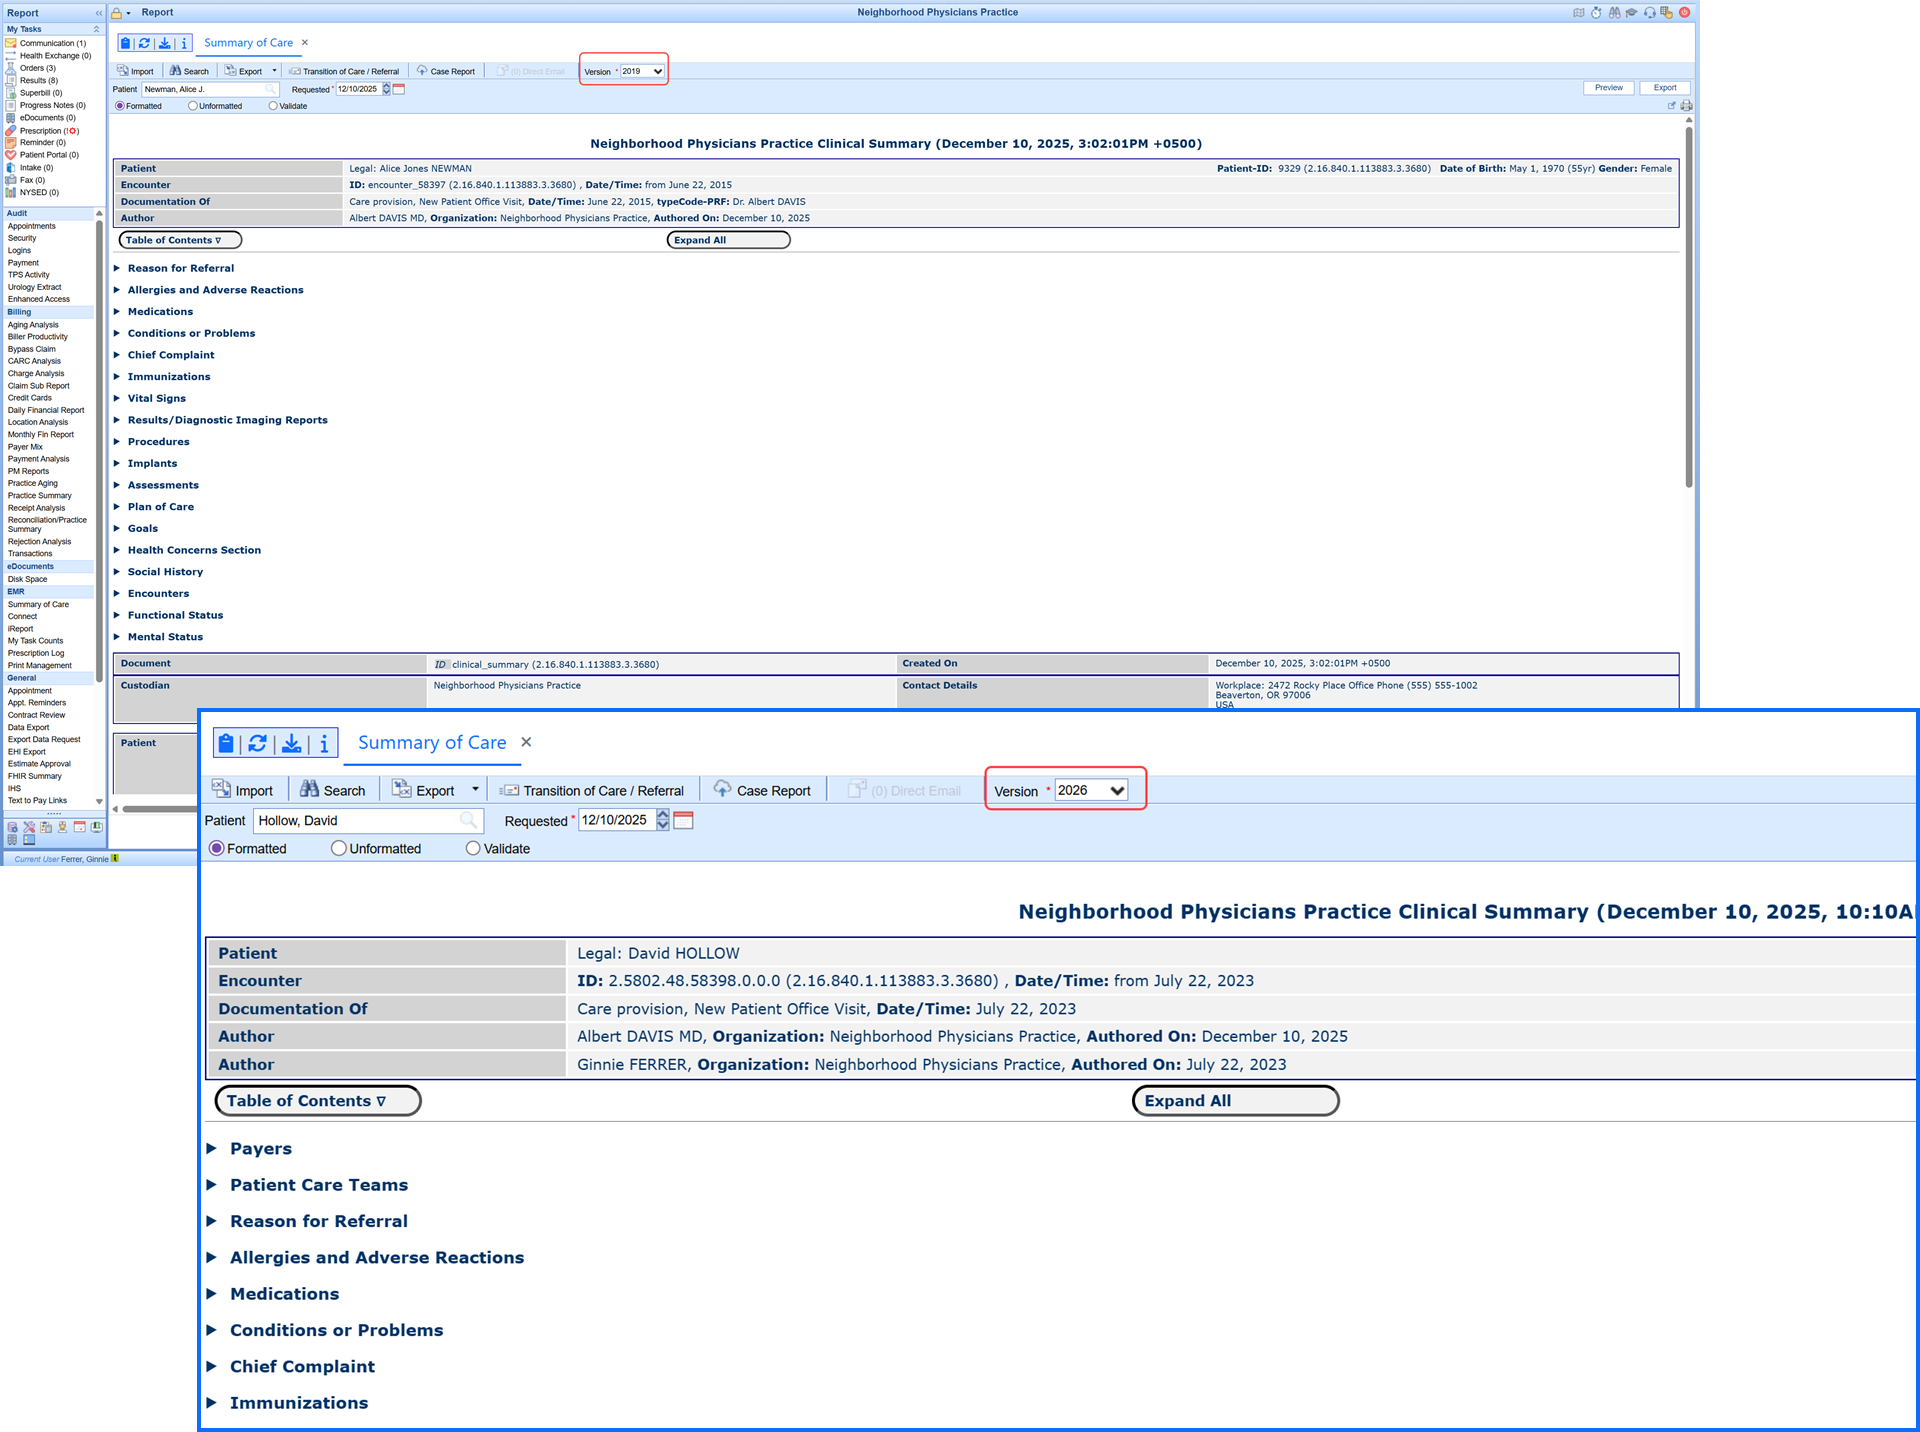
Task: Open the Summary of Care tab in the upper window
Action: [248, 43]
